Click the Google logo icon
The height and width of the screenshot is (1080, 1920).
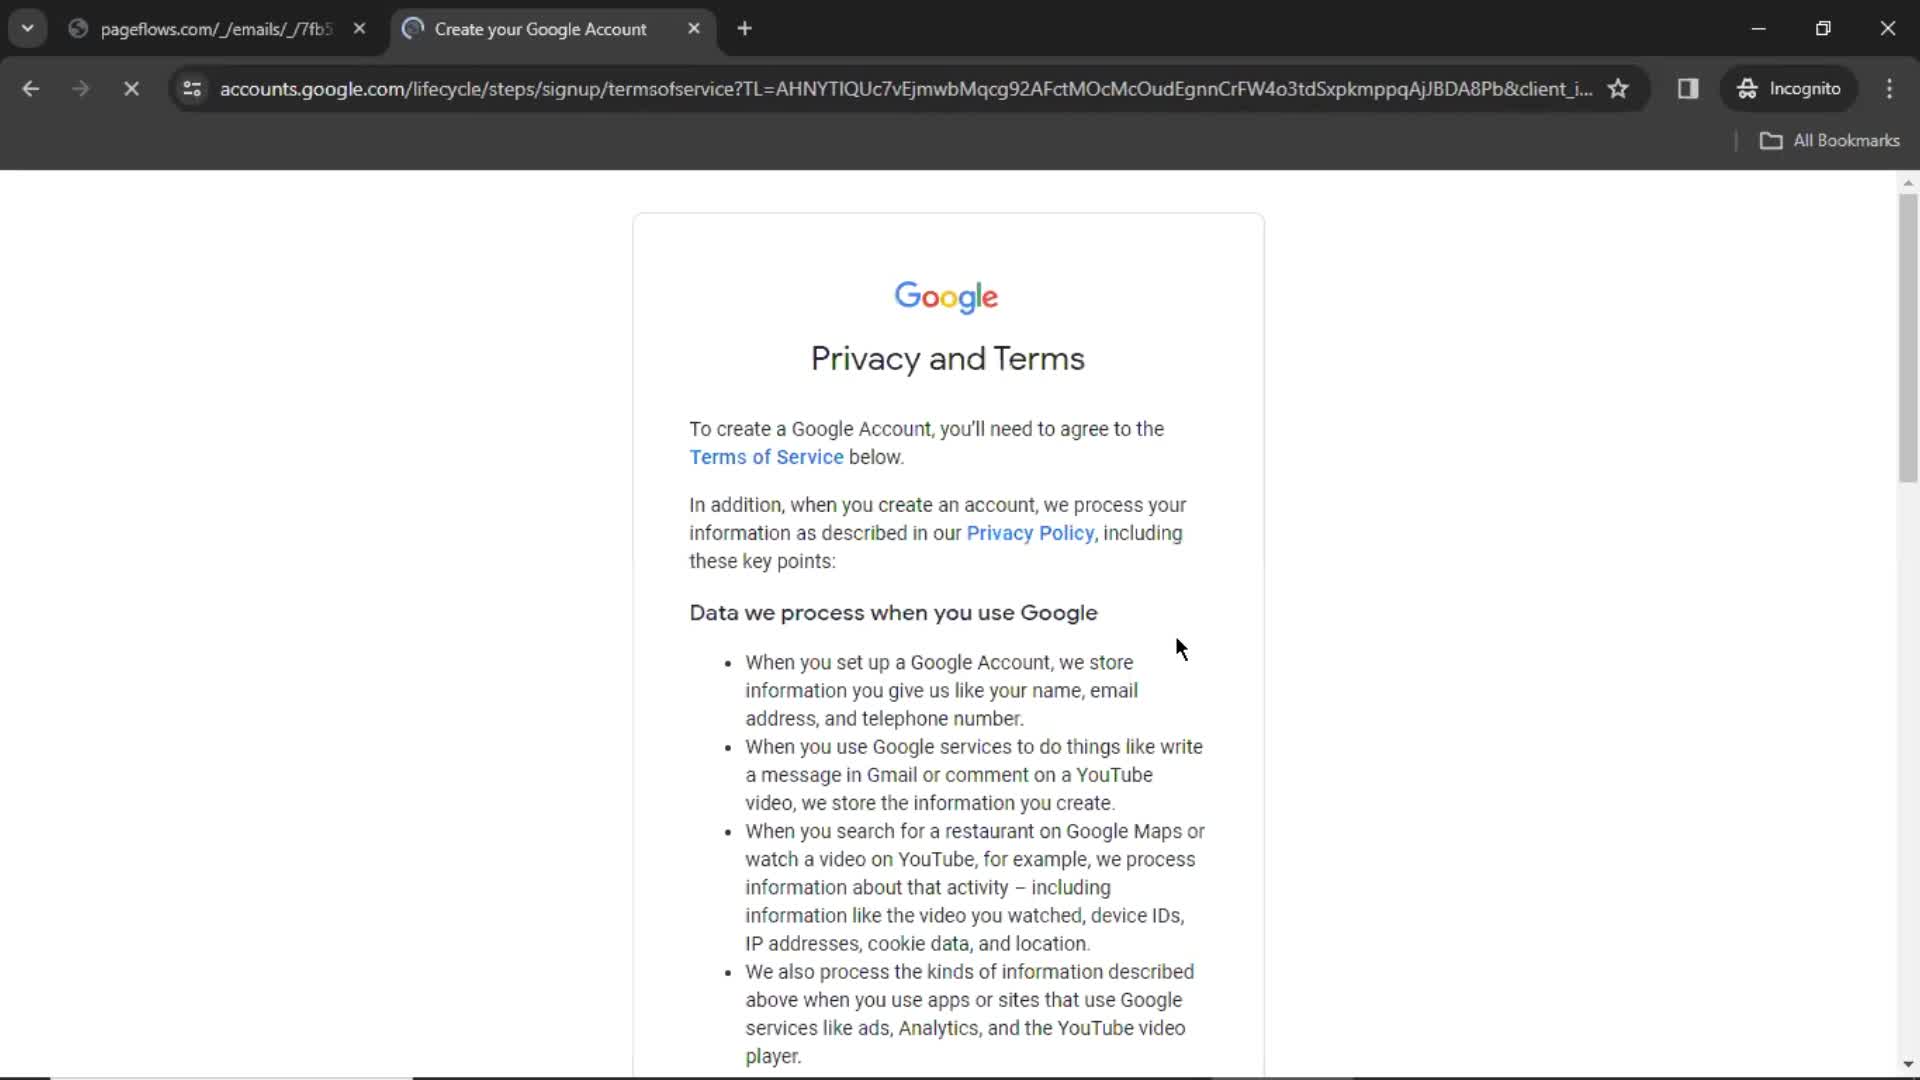[947, 297]
